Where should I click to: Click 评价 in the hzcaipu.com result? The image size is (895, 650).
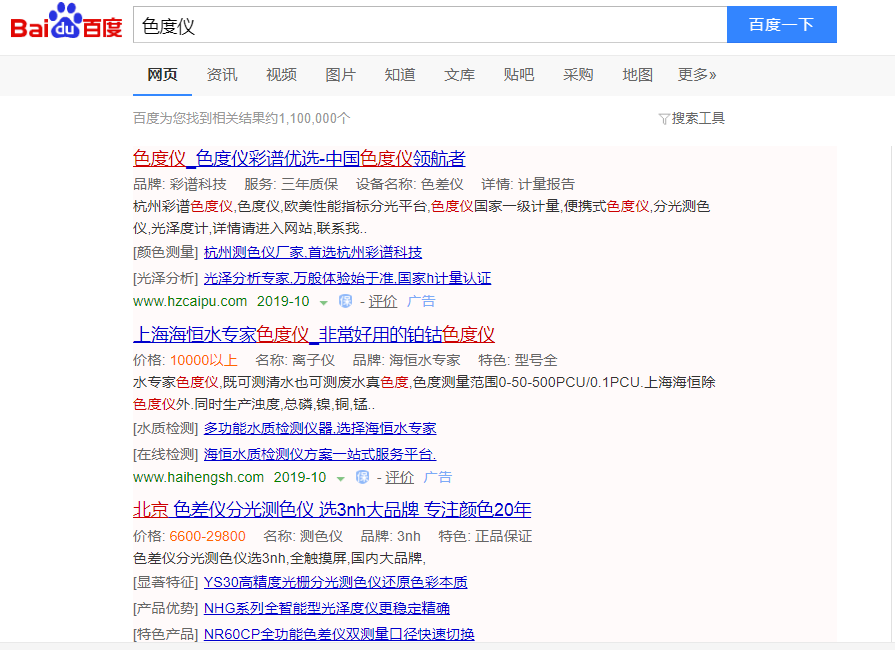pyautogui.click(x=382, y=301)
